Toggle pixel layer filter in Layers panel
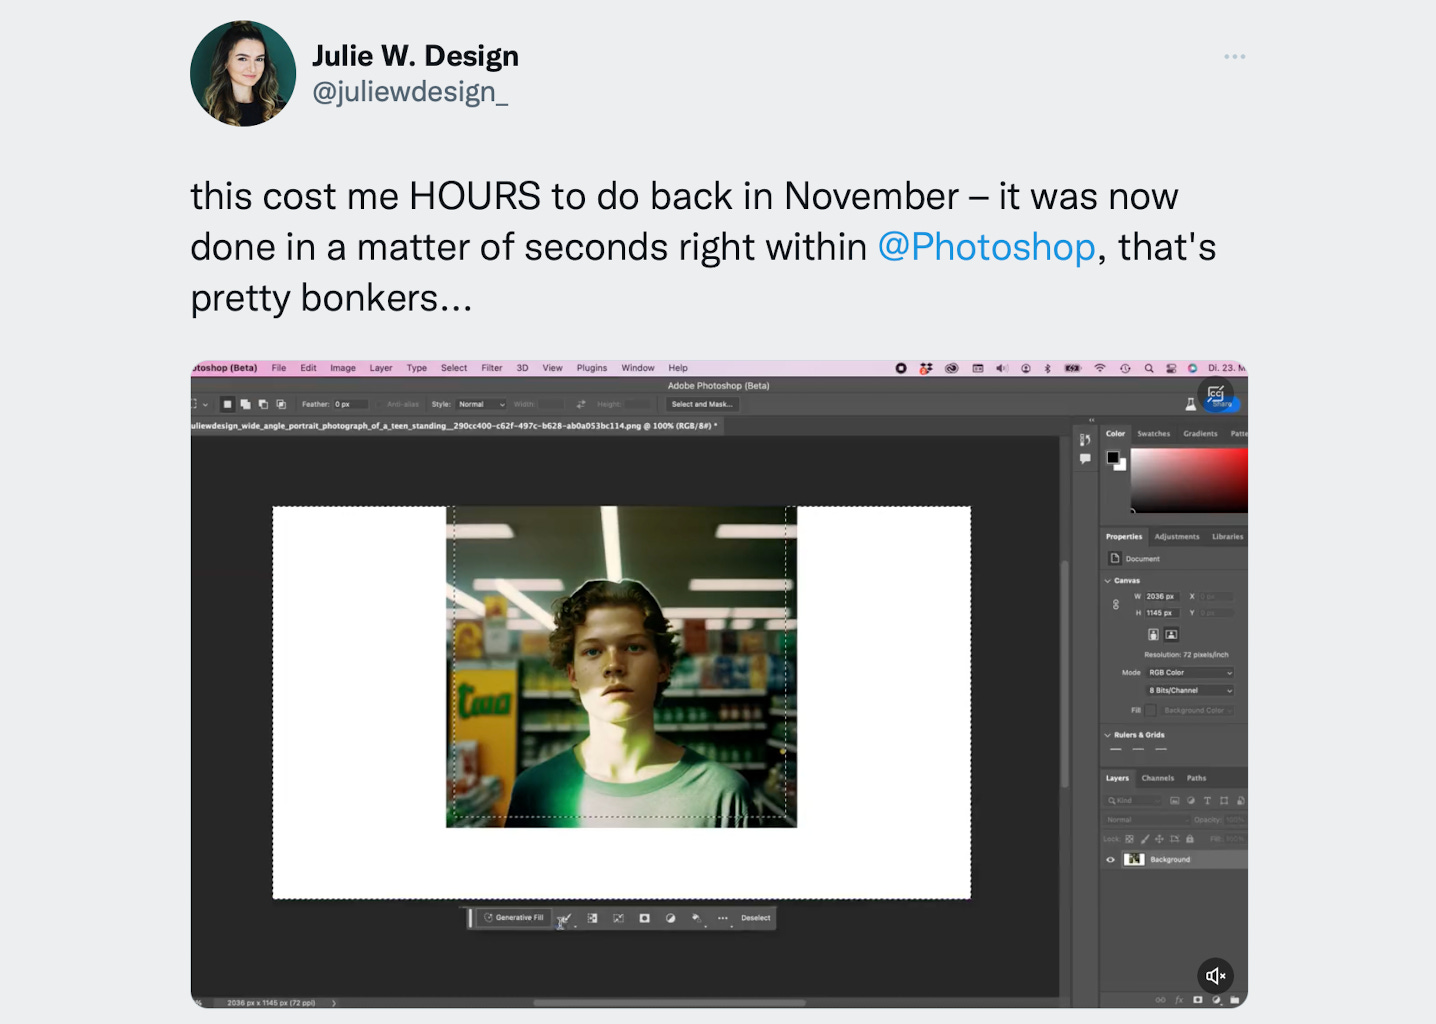This screenshot has width=1436, height=1024. click(1175, 801)
